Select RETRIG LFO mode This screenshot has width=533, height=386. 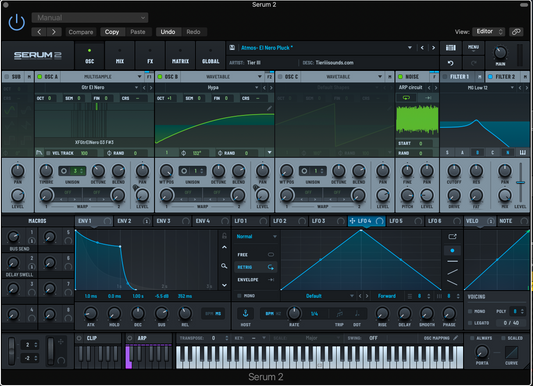tap(255, 267)
